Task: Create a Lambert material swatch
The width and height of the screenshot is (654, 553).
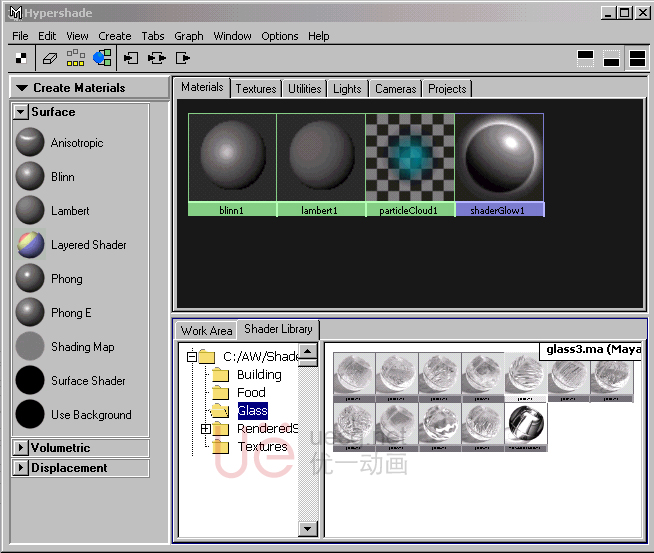Action: 30,210
